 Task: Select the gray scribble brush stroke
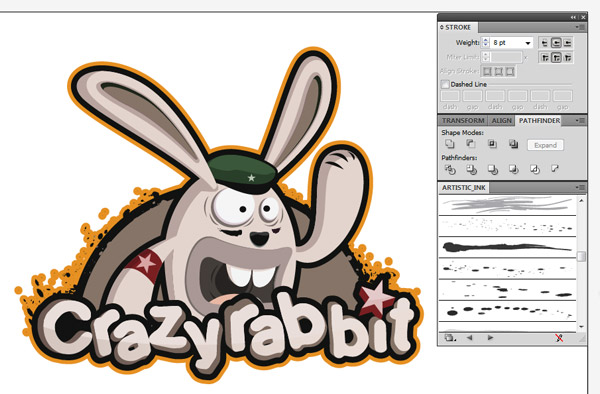click(507, 205)
